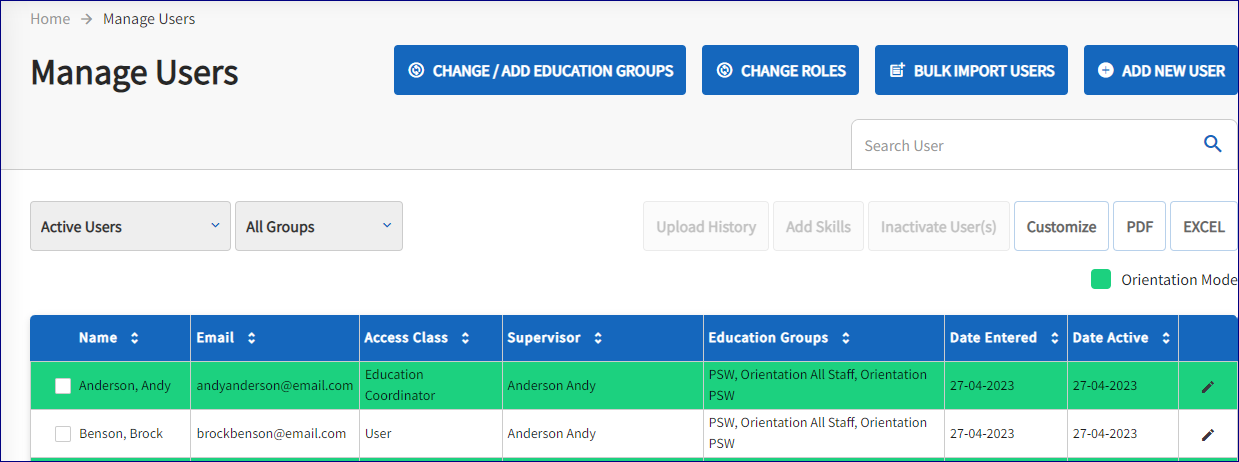Image resolution: width=1239 pixels, height=462 pixels.
Task: Click the green Orientation Mode swatch
Action: [1101, 279]
